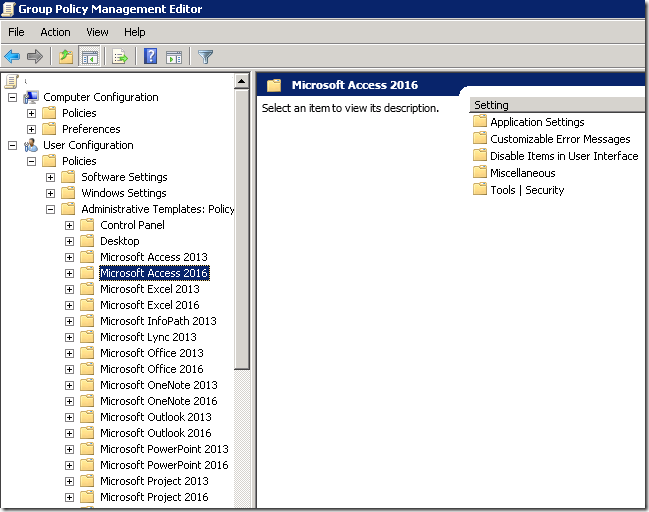This screenshot has width=649, height=512.
Task: Expand the Microsoft Project 2016 node
Action: (x=70, y=498)
